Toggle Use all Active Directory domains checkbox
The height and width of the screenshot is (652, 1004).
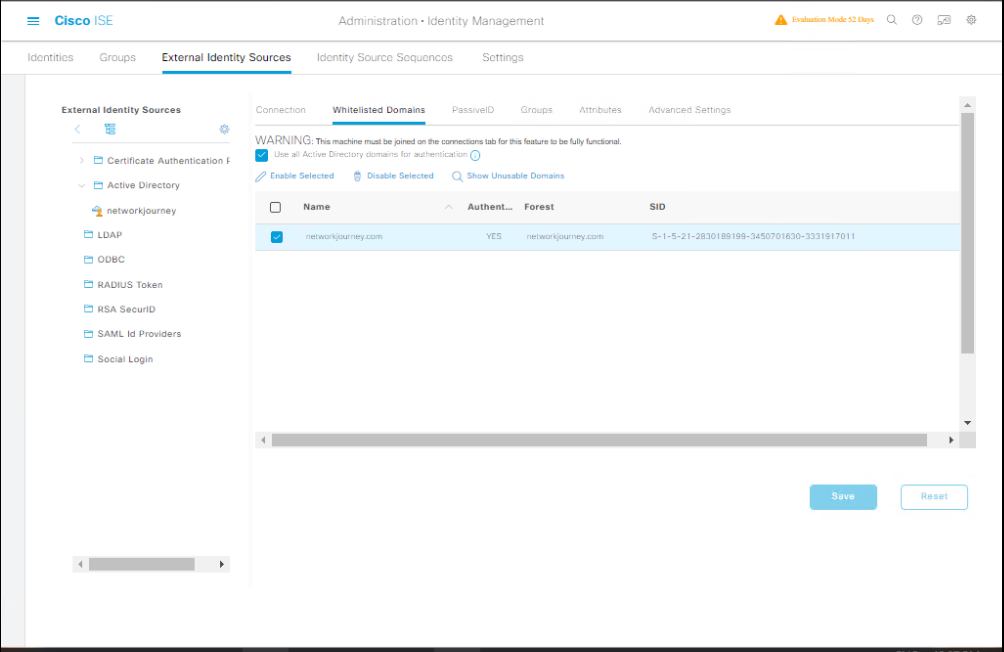(x=261, y=155)
